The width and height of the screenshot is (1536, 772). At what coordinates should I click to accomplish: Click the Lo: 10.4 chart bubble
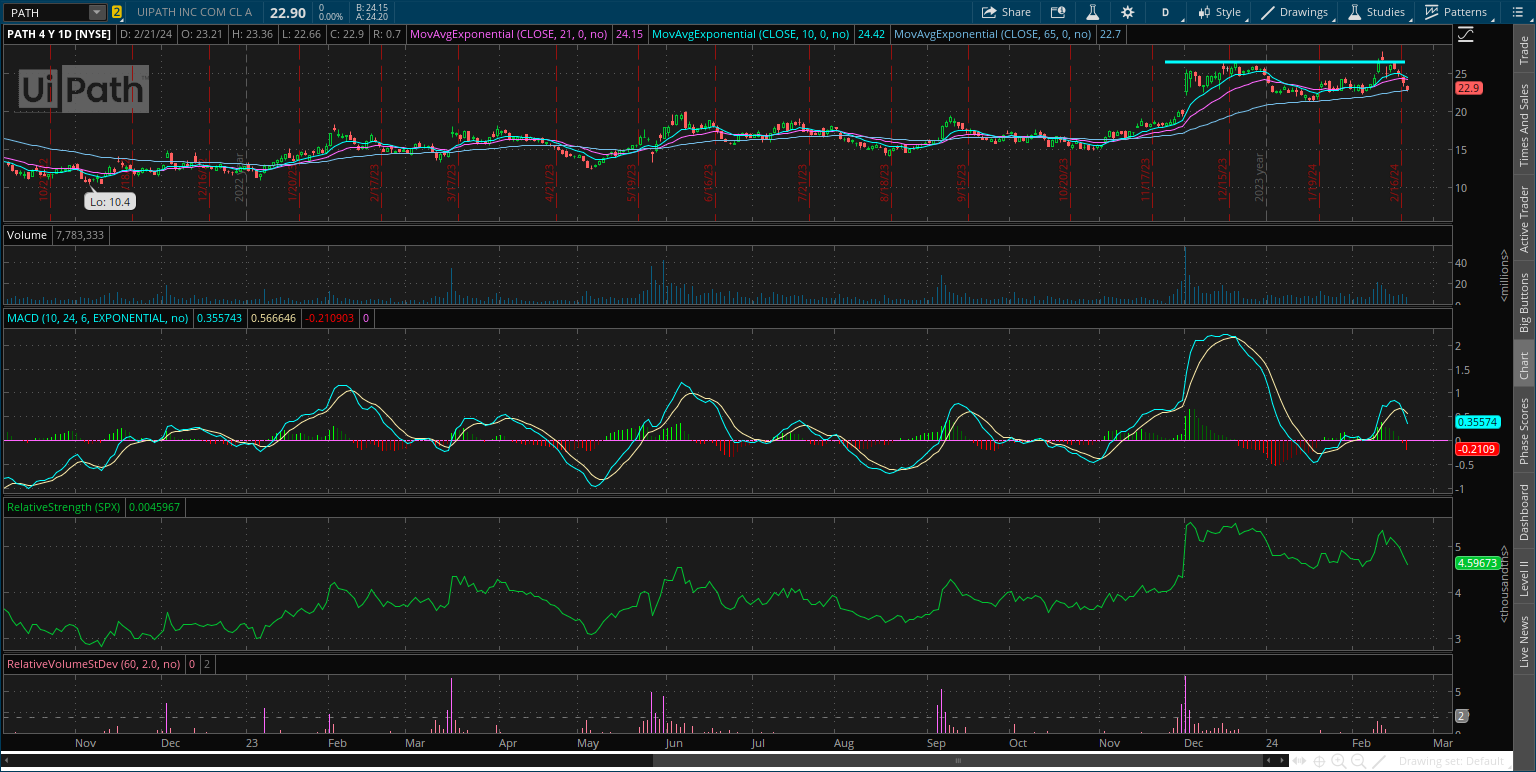[109, 201]
